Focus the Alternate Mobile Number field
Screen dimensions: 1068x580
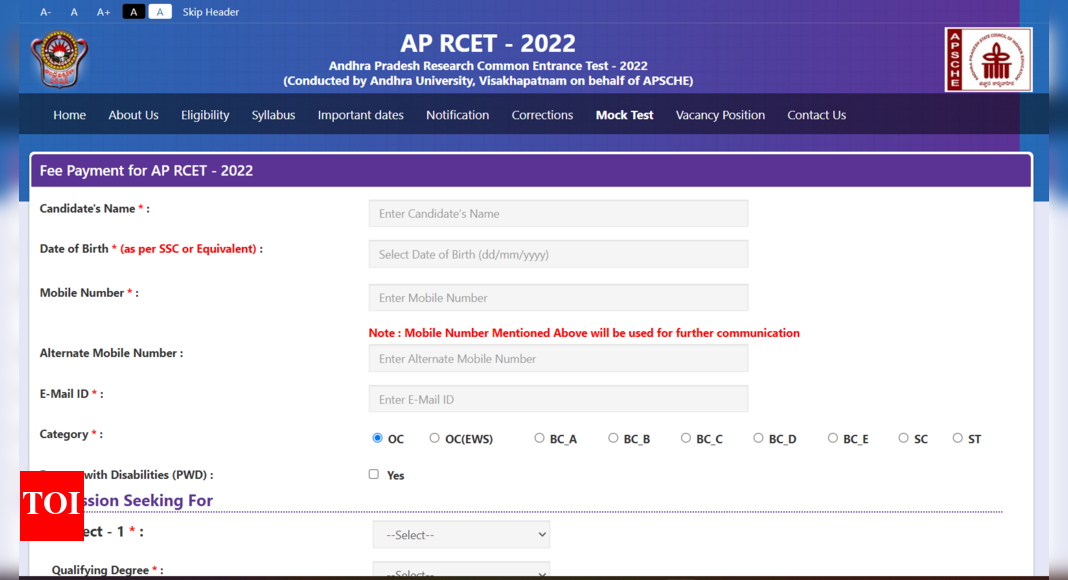[x=559, y=358]
